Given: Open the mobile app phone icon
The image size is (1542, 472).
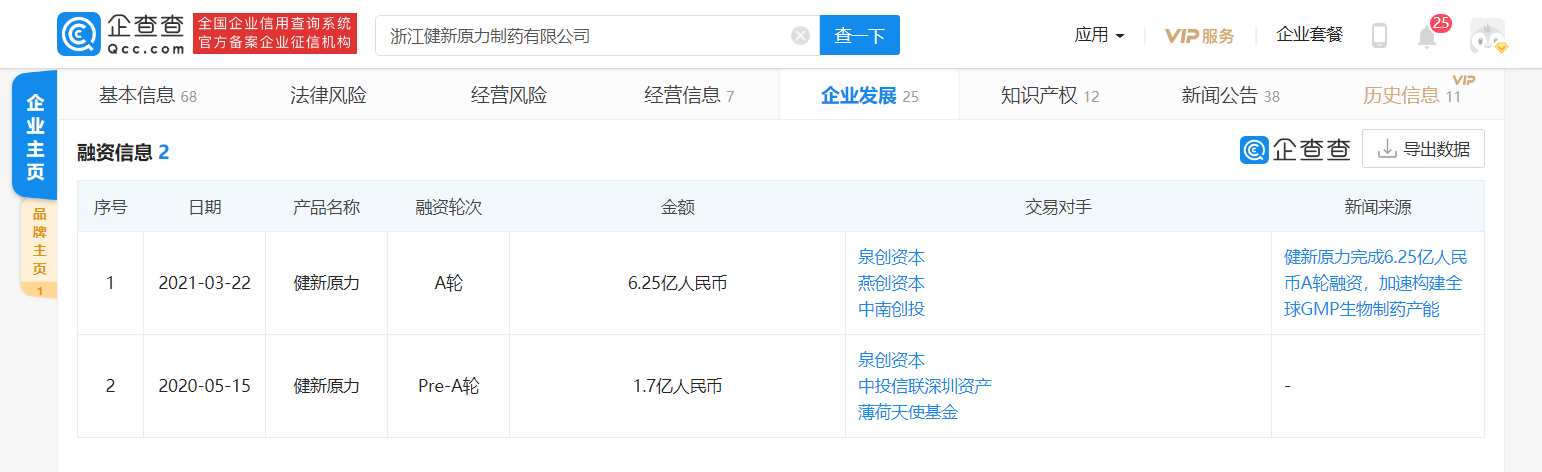Looking at the screenshot, I should (1379, 36).
